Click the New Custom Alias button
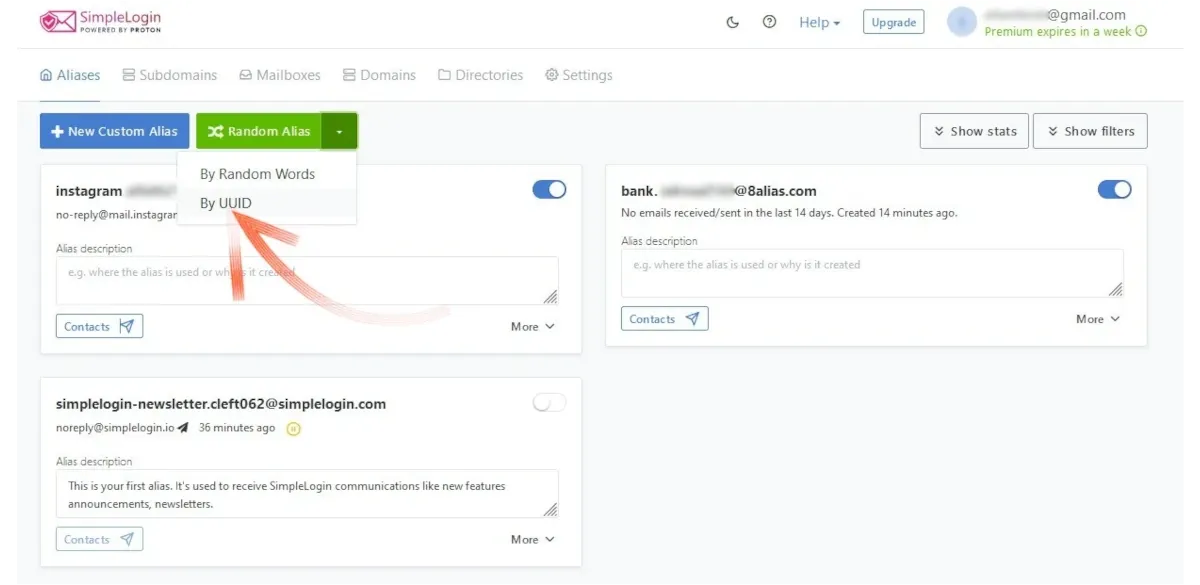This screenshot has width=1200, height=585. coord(114,131)
